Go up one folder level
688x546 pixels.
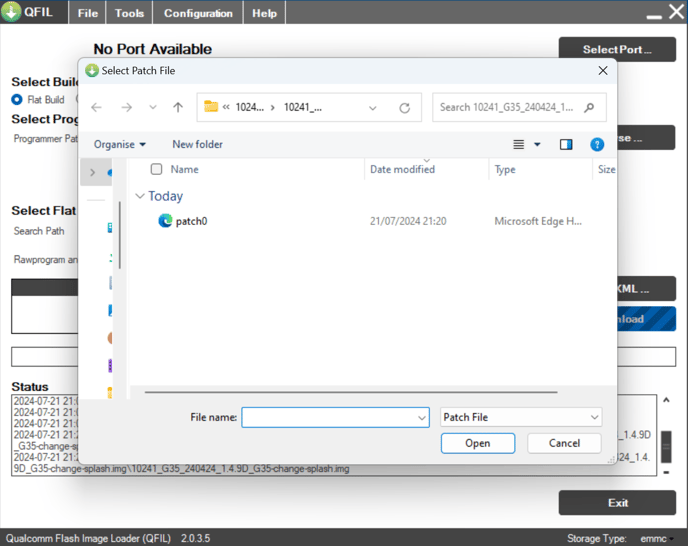pos(178,107)
